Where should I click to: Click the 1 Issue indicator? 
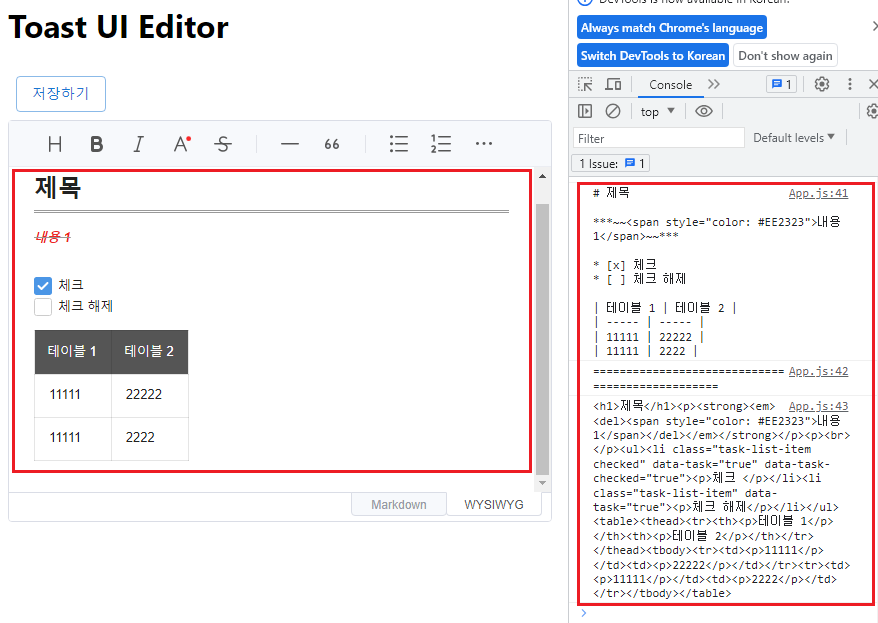pyautogui.click(x=611, y=163)
